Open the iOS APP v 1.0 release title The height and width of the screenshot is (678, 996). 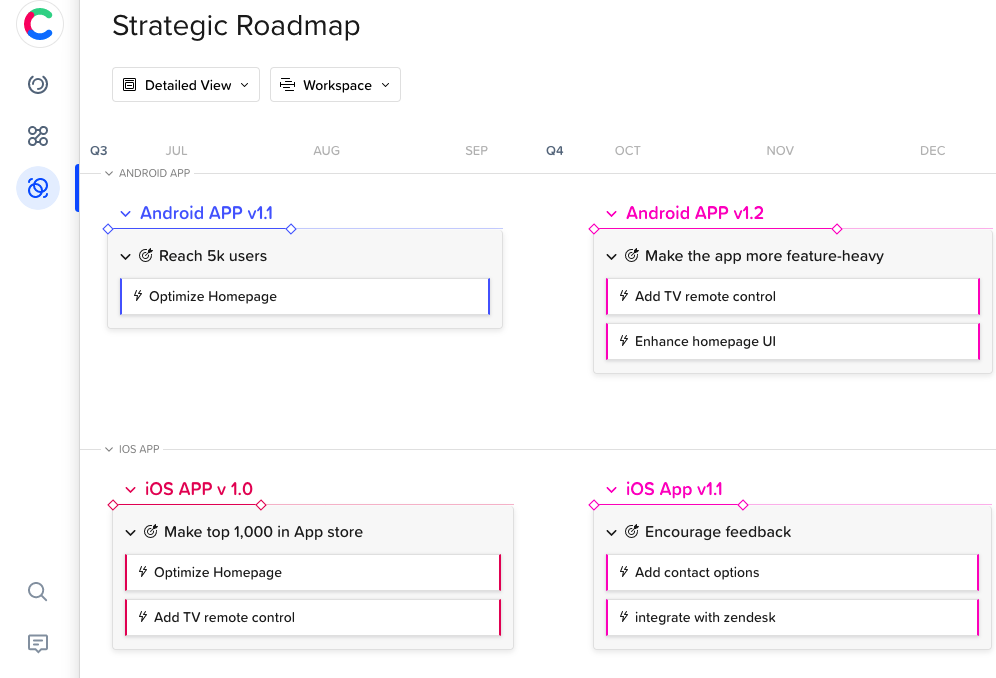[x=199, y=489]
